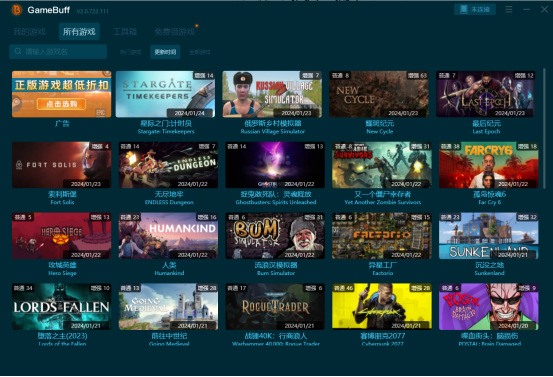The width and height of the screenshot is (553, 377).
Task: Click the connection status button top right
Action: click(x=475, y=9)
